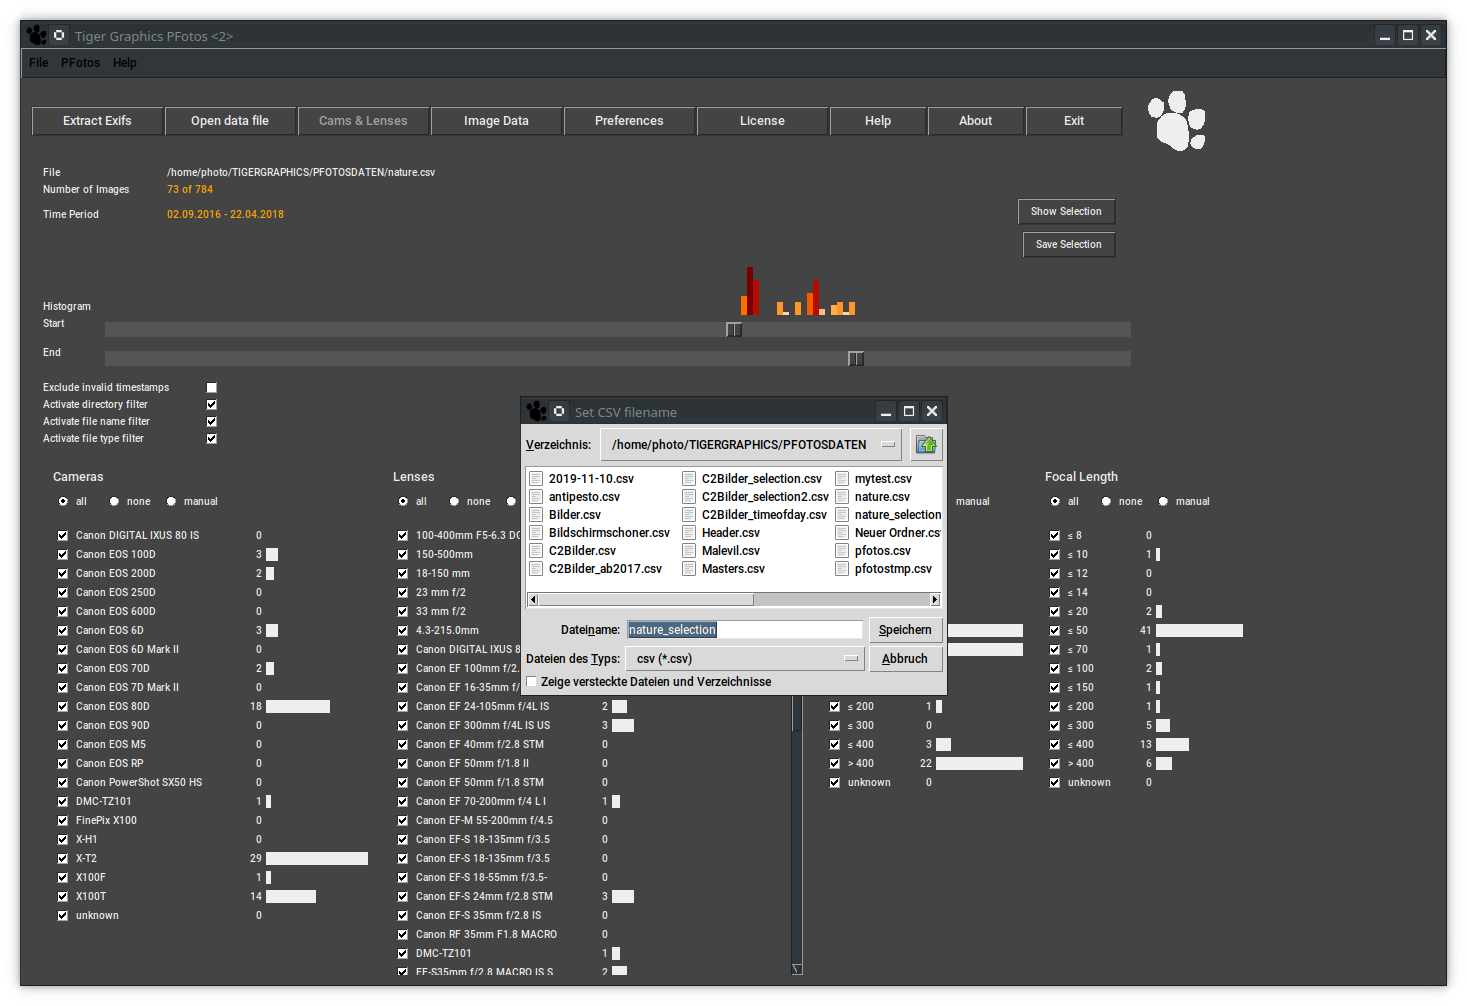
Task: Uncheck the Canon EOS 80D camera
Action: 63,707
